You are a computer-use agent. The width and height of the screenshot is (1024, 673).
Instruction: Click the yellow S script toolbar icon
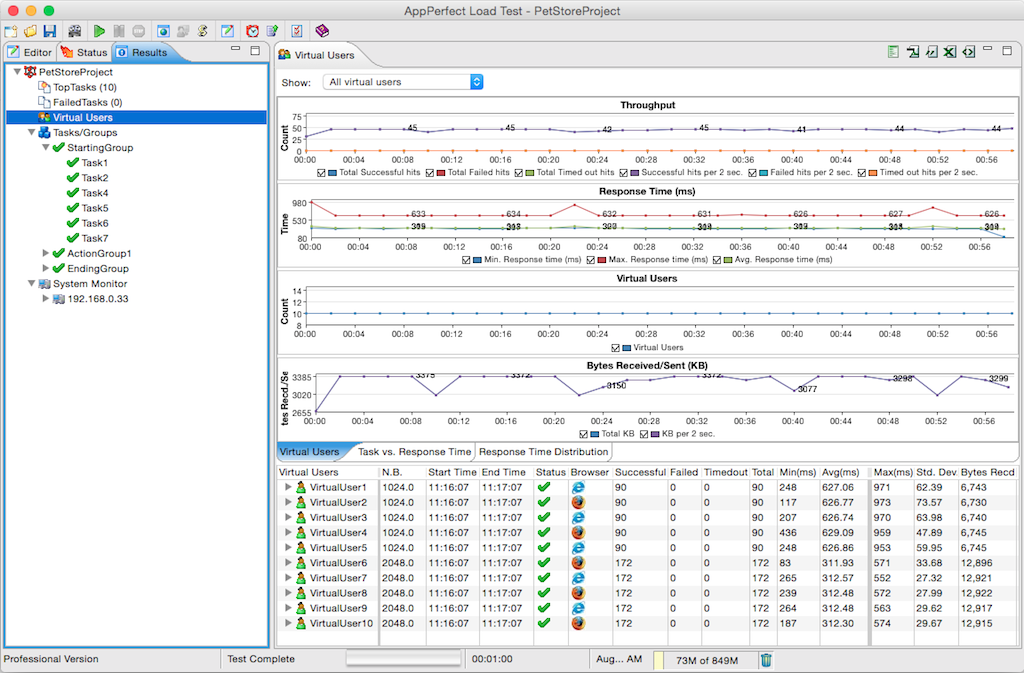202,31
